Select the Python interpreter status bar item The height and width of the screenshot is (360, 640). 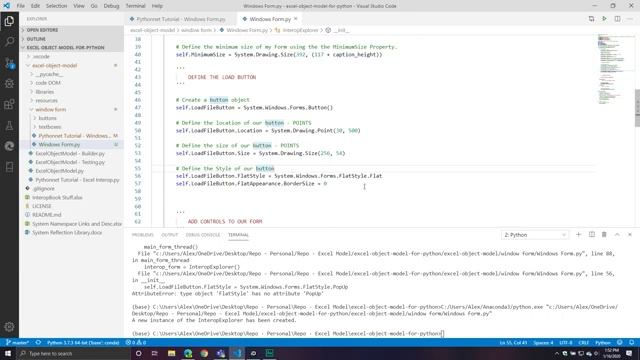(83, 342)
